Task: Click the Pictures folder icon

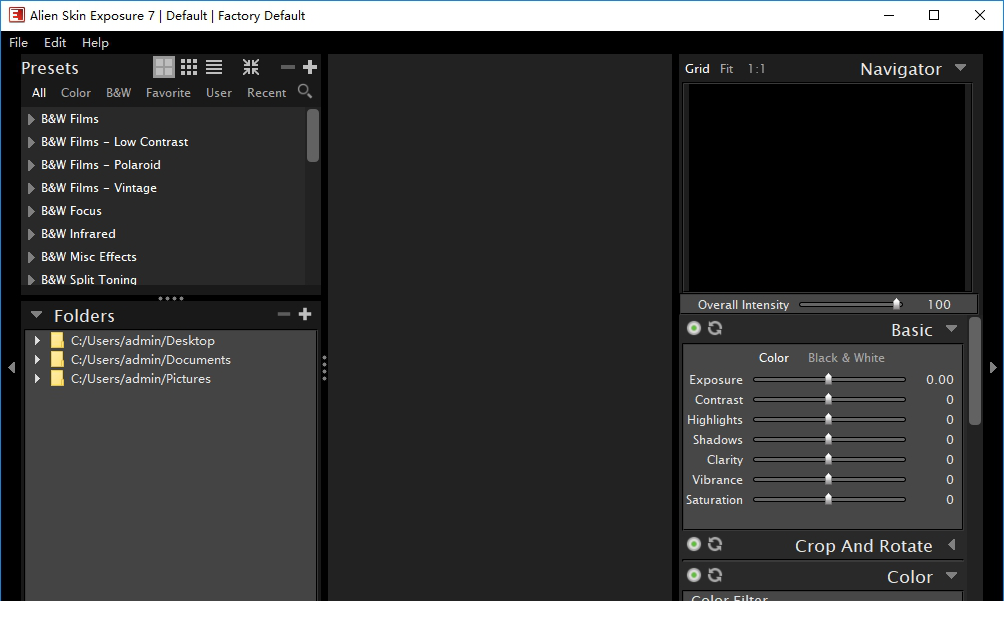Action: tap(57, 378)
